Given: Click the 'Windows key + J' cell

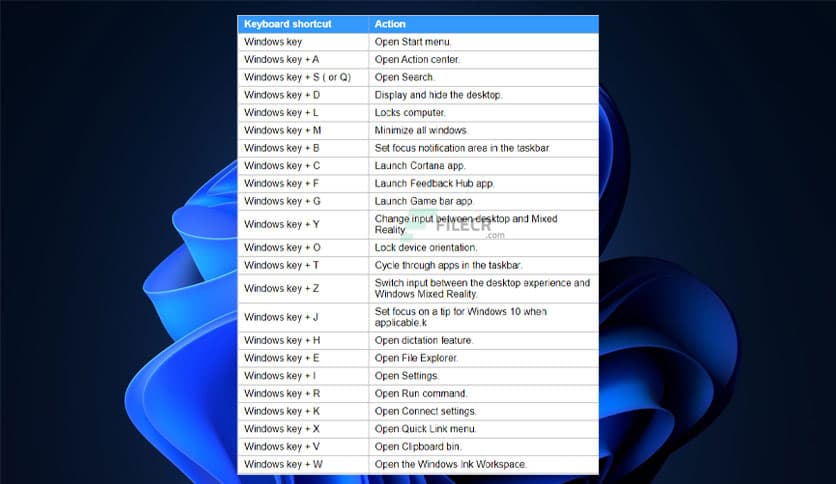Looking at the screenshot, I should coord(303,317).
